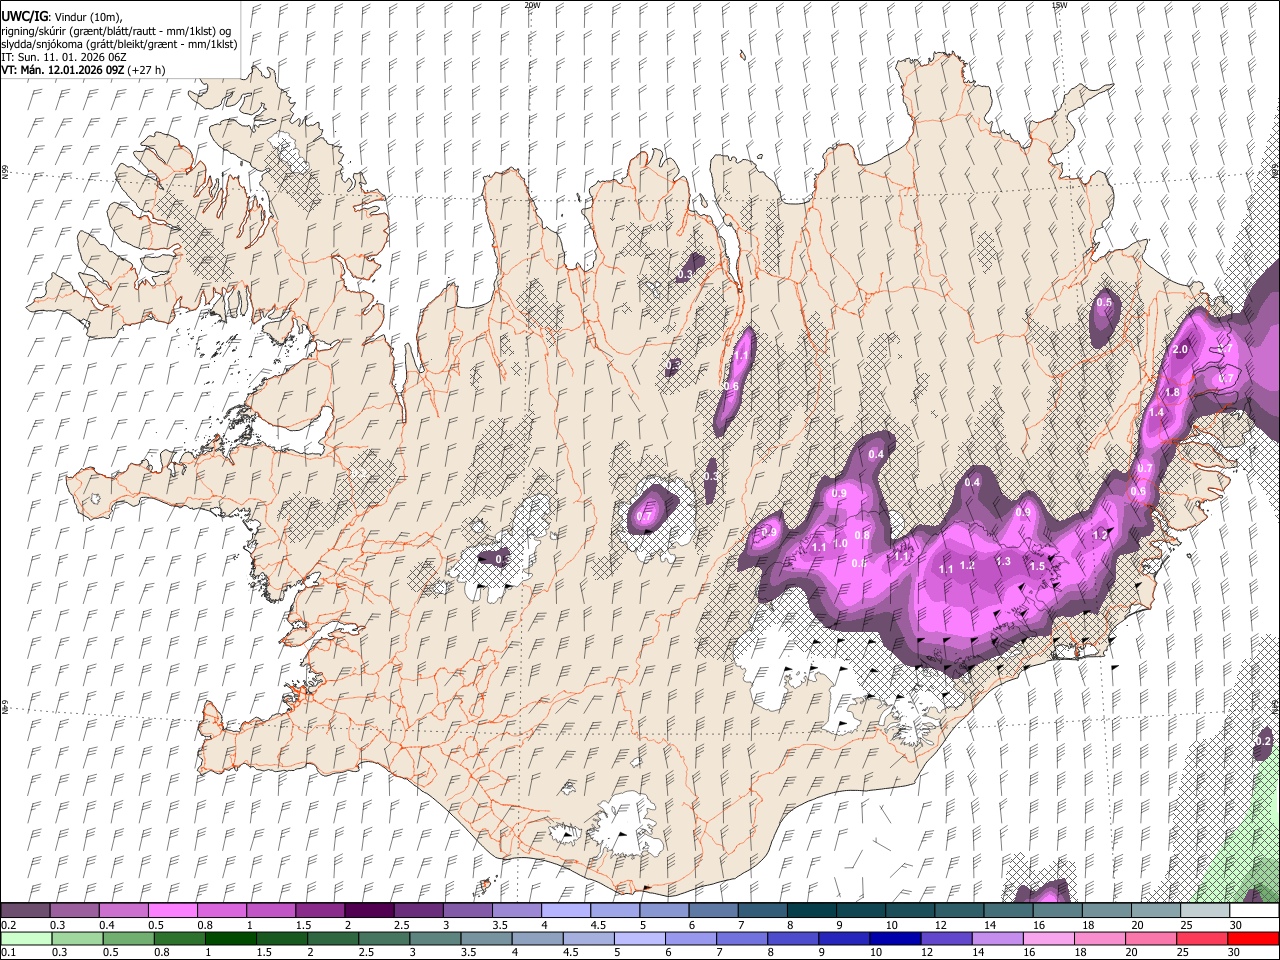Screen dimensions: 1280x960
Task: Click the '0.2' label in the upper legend
Action: click(8, 925)
